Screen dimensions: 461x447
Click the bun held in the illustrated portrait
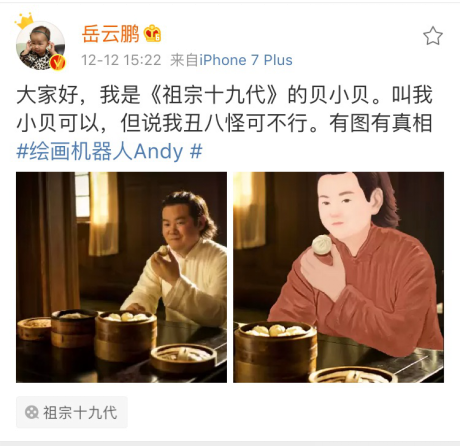[322, 245]
